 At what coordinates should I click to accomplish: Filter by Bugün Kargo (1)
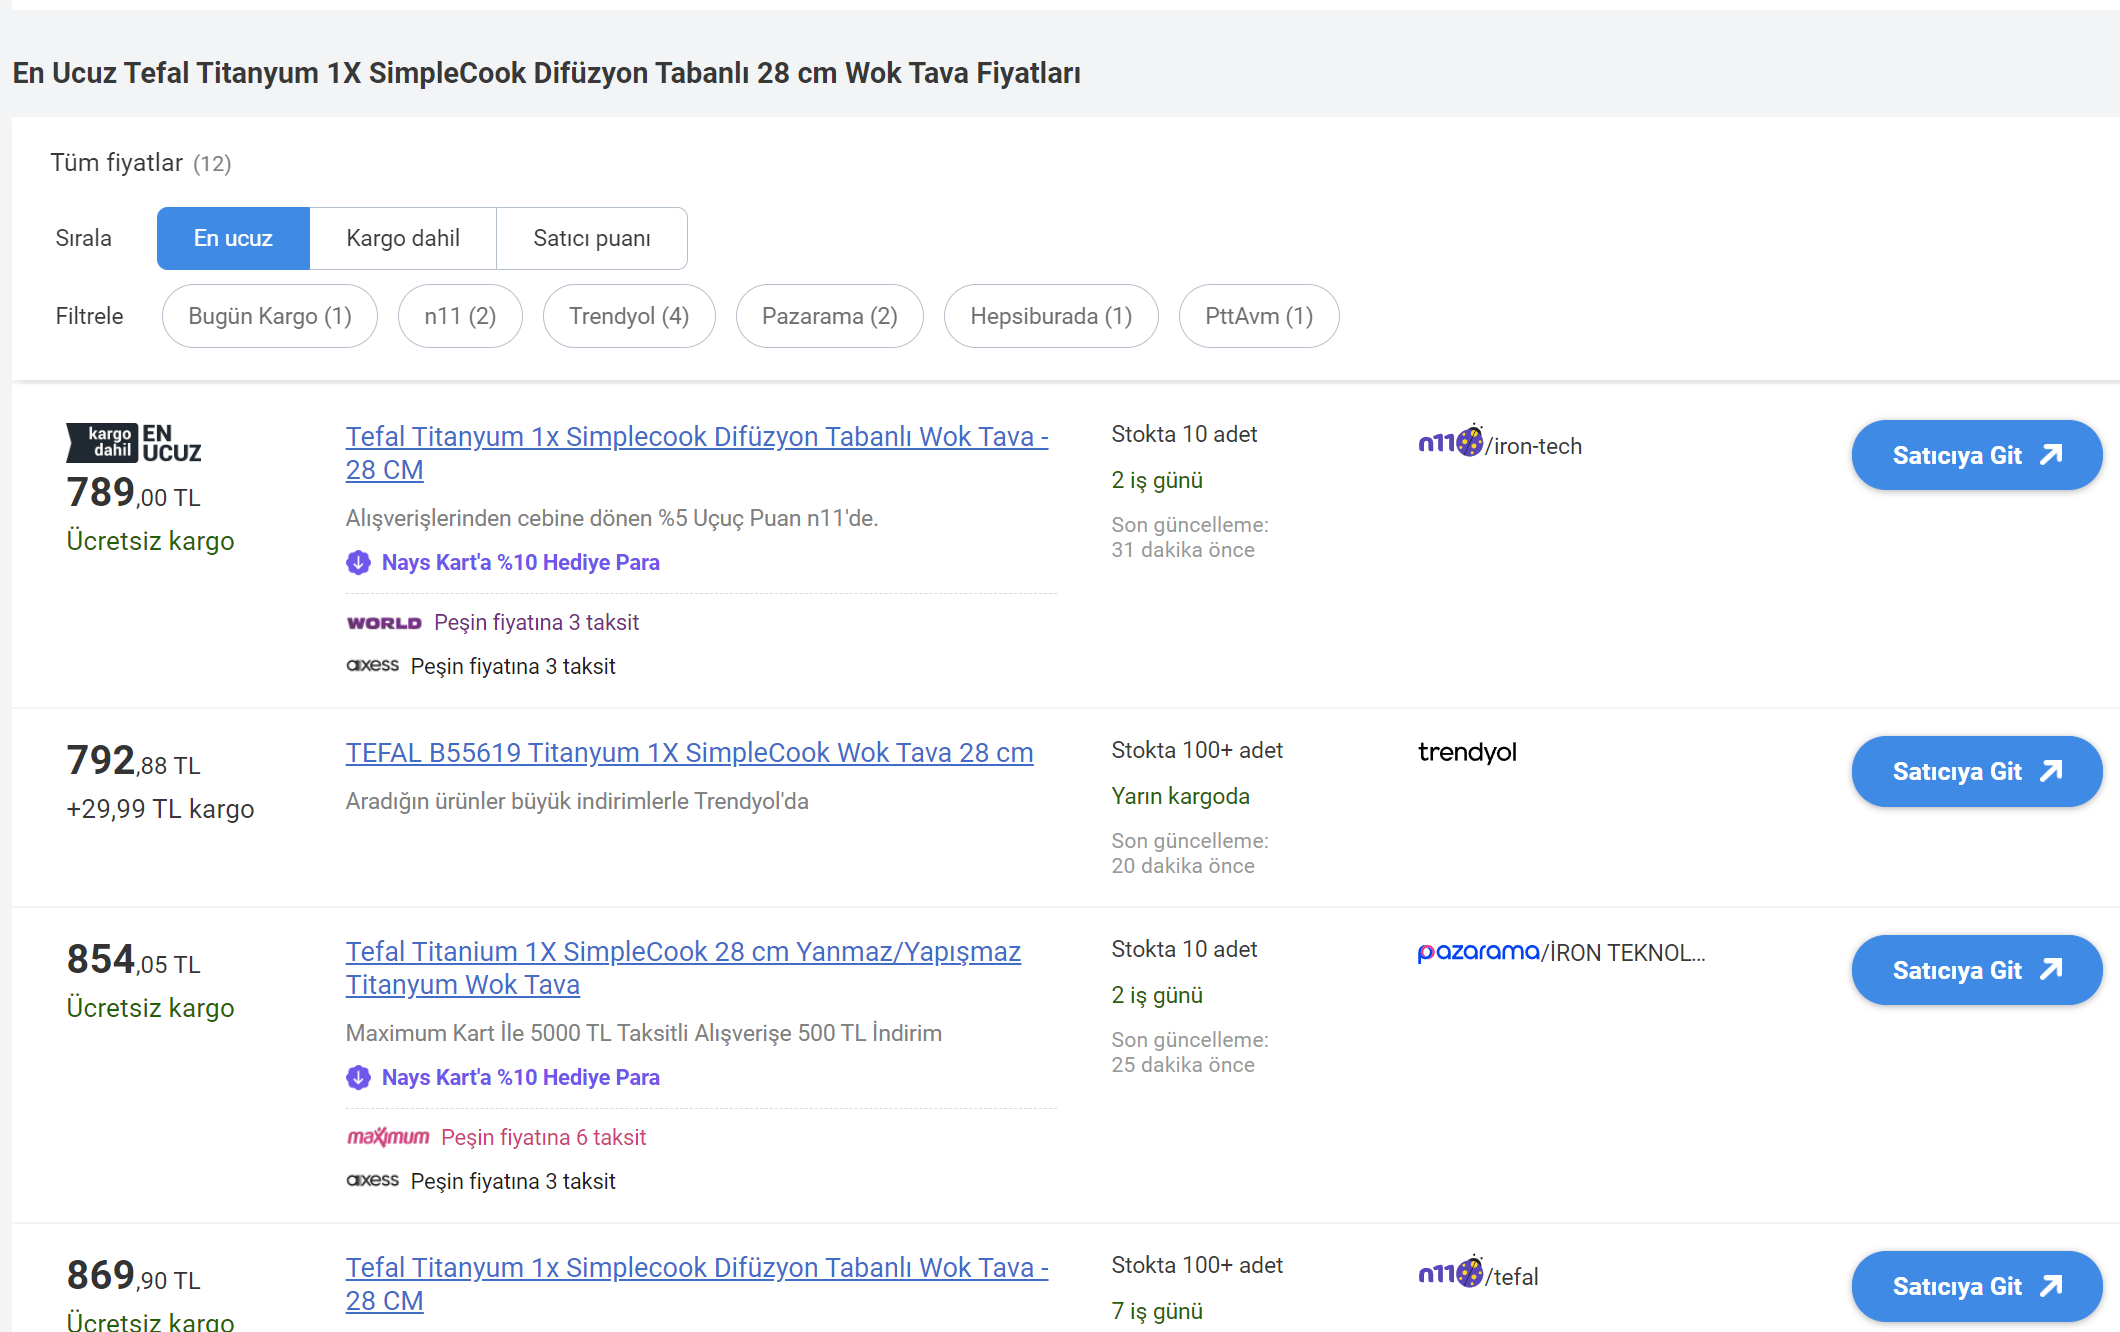(x=270, y=316)
